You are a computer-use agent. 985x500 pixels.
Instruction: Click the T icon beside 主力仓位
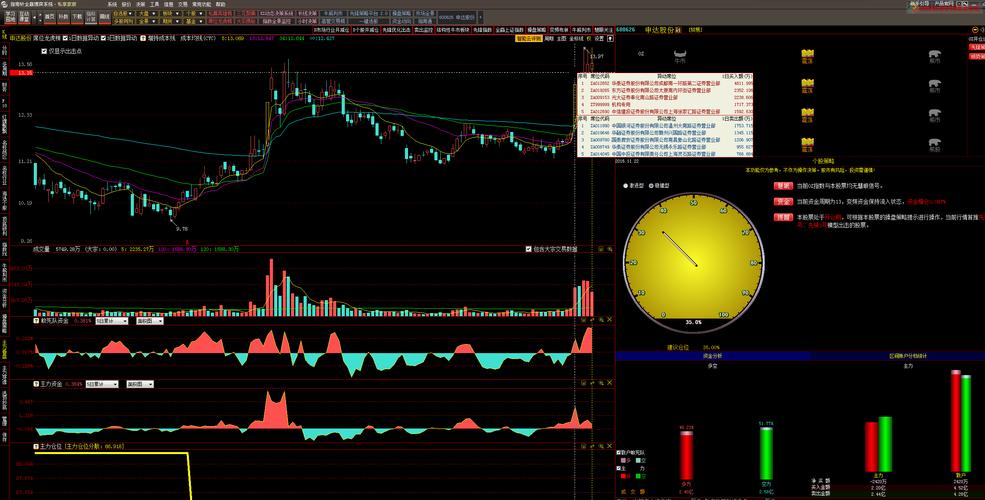(36, 446)
